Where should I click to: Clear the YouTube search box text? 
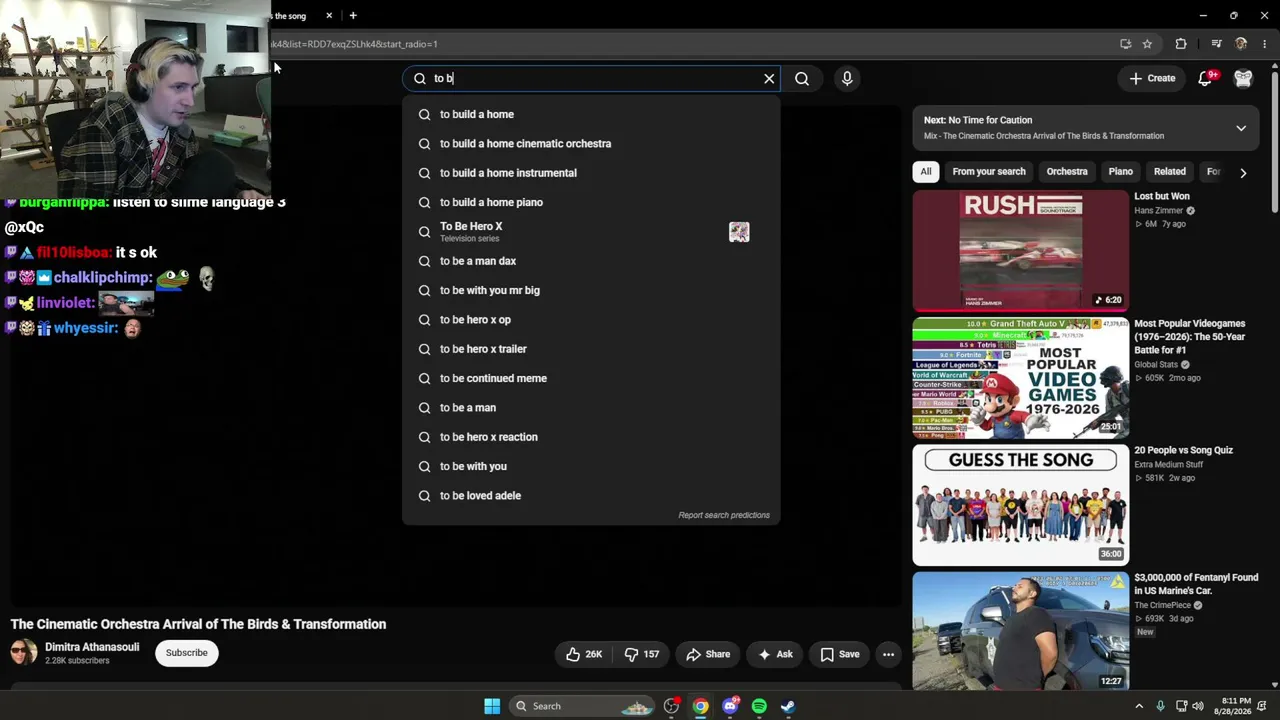click(x=769, y=78)
